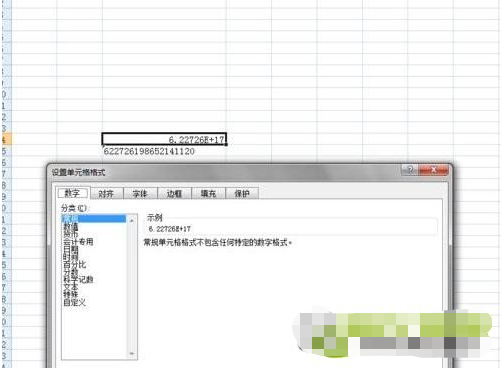This screenshot has width=501, height=369.
Task: Select the 特殊 category item
Action: pyautogui.click(x=71, y=295)
